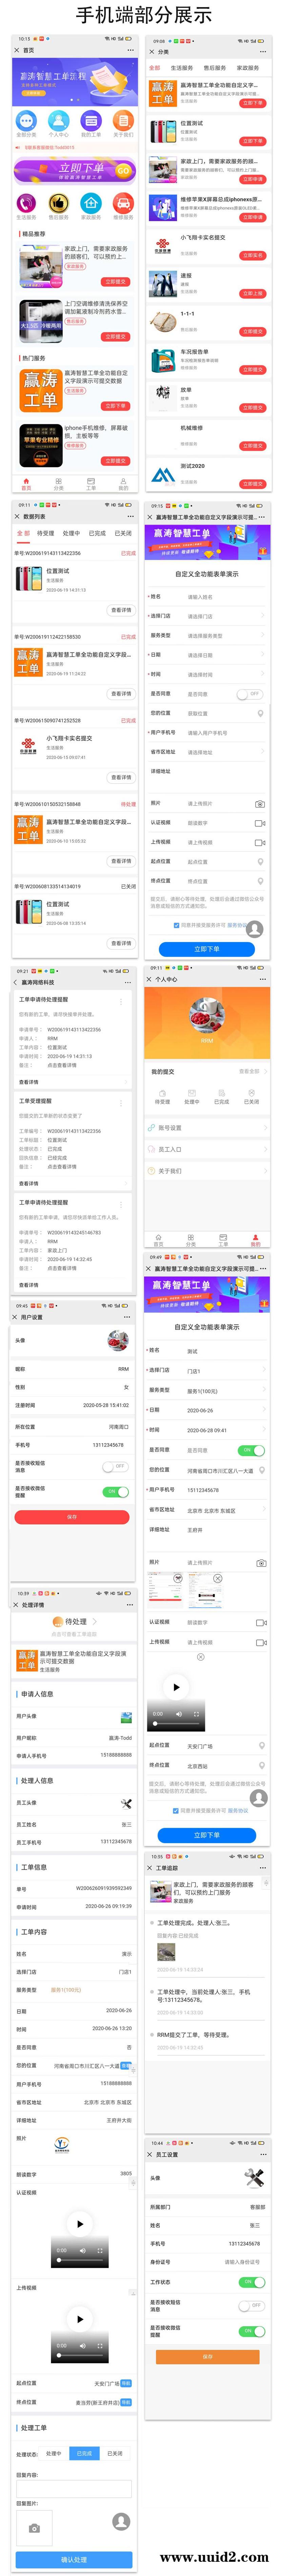Viewport: 281px width, 2576px height.
Task: Expand 关于我们 row in 个人中心
Action: point(208,1171)
